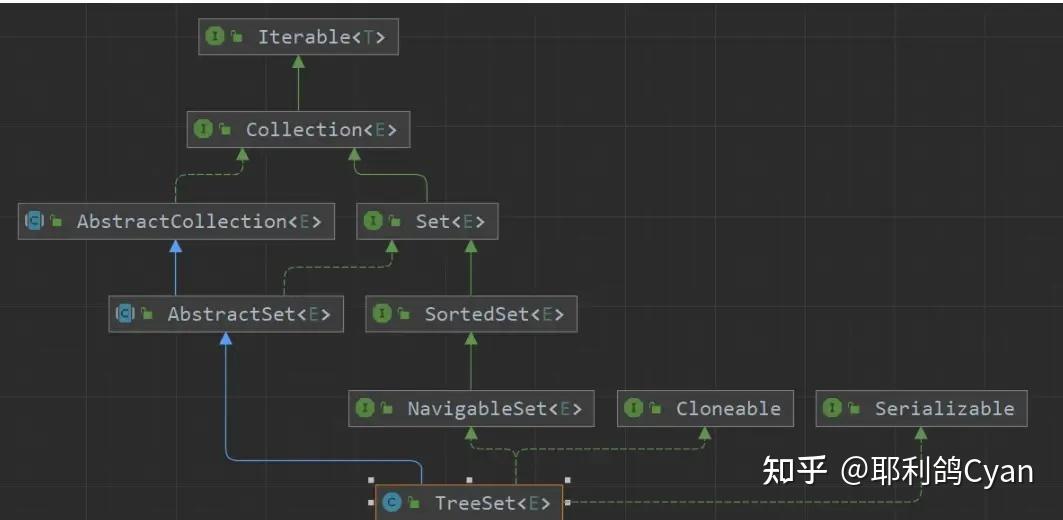
Task: Click the interface icon beside Collection<E>
Action: 203,129
